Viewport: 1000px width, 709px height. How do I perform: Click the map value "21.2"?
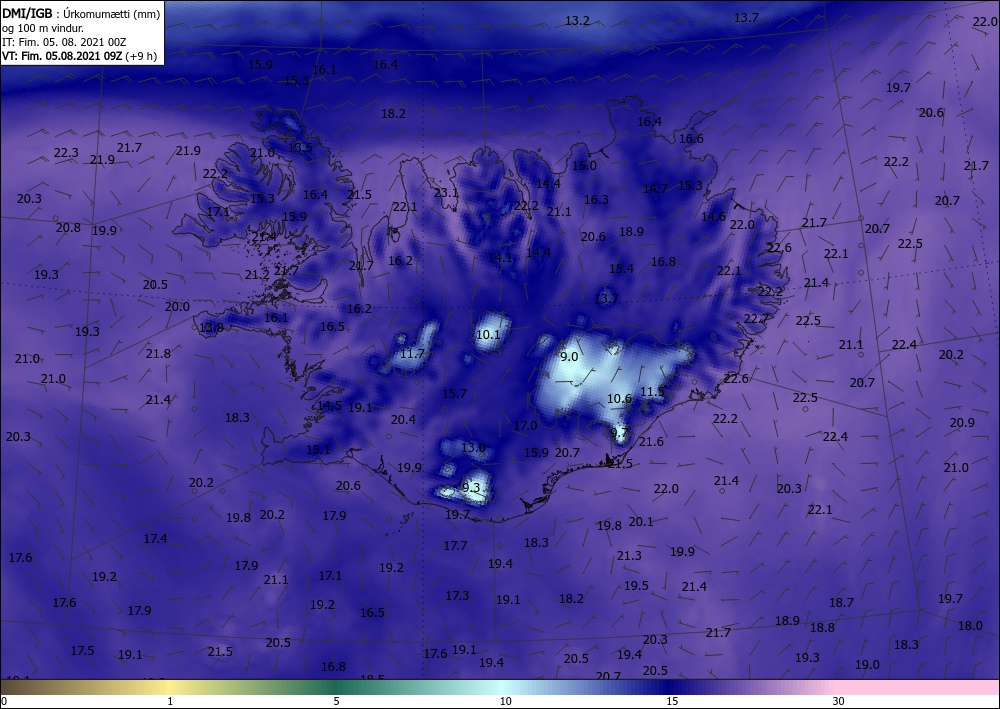pos(257,275)
